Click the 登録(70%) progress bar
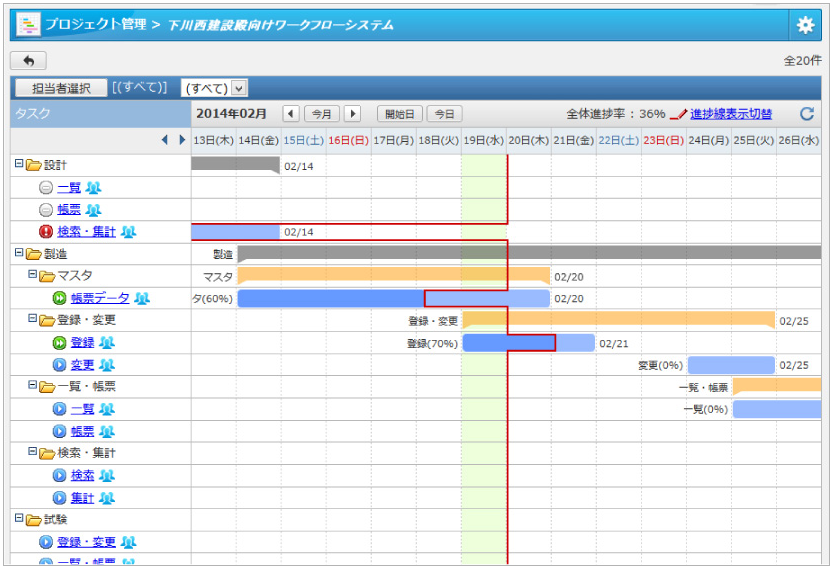This screenshot has width=834, height=572. pyautogui.click(x=508, y=343)
